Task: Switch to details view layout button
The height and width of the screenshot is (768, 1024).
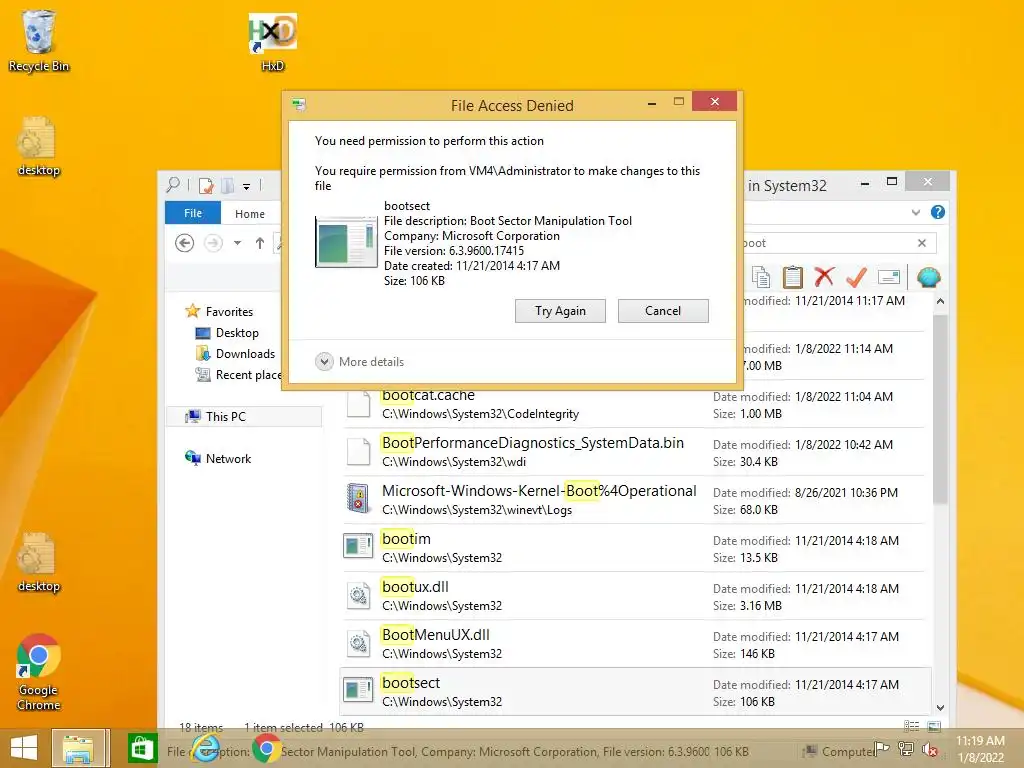Action: 912,726
